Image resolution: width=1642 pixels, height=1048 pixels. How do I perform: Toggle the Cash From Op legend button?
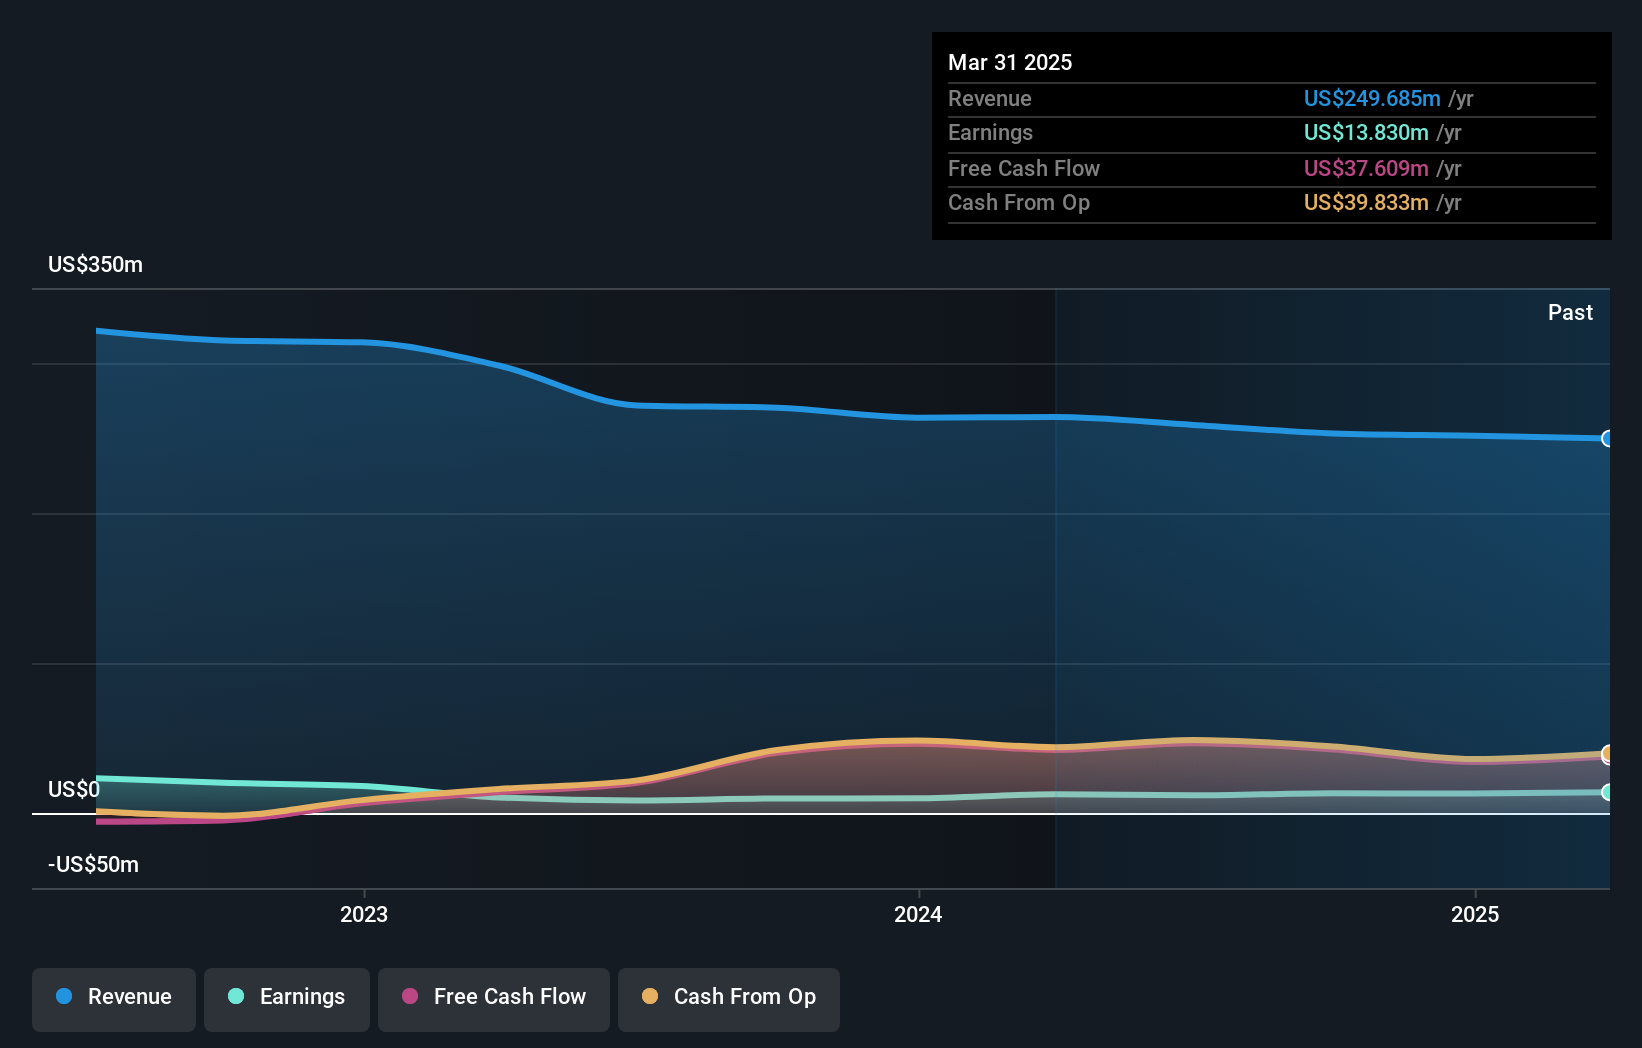729,999
